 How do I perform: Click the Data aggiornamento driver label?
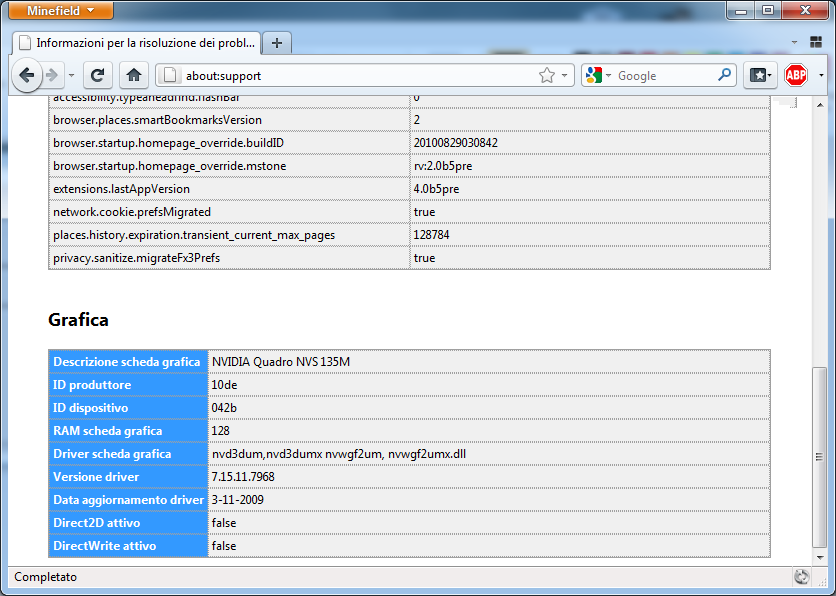pos(128,500)
